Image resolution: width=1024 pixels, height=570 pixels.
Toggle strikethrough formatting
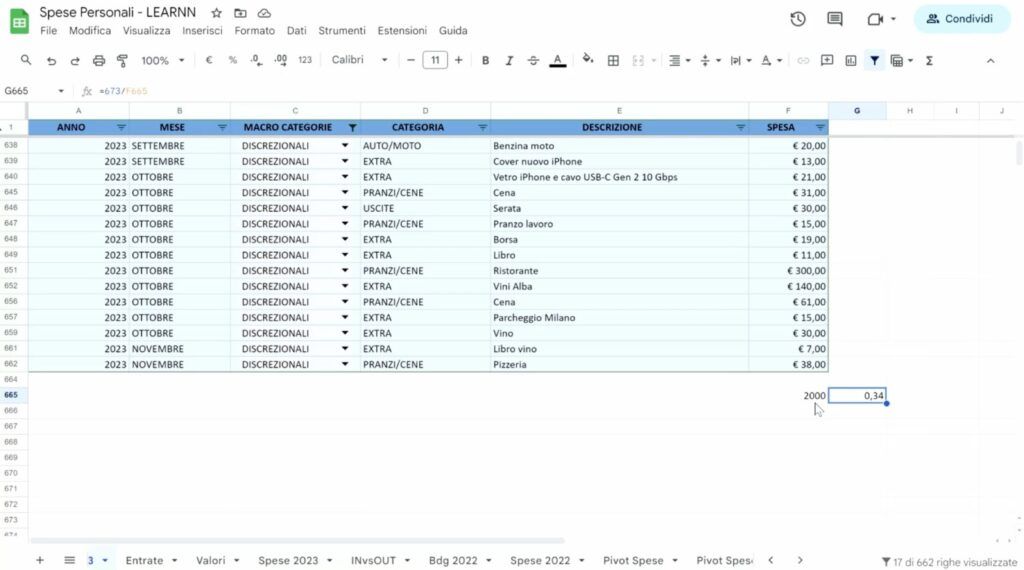tap(533, 60)
